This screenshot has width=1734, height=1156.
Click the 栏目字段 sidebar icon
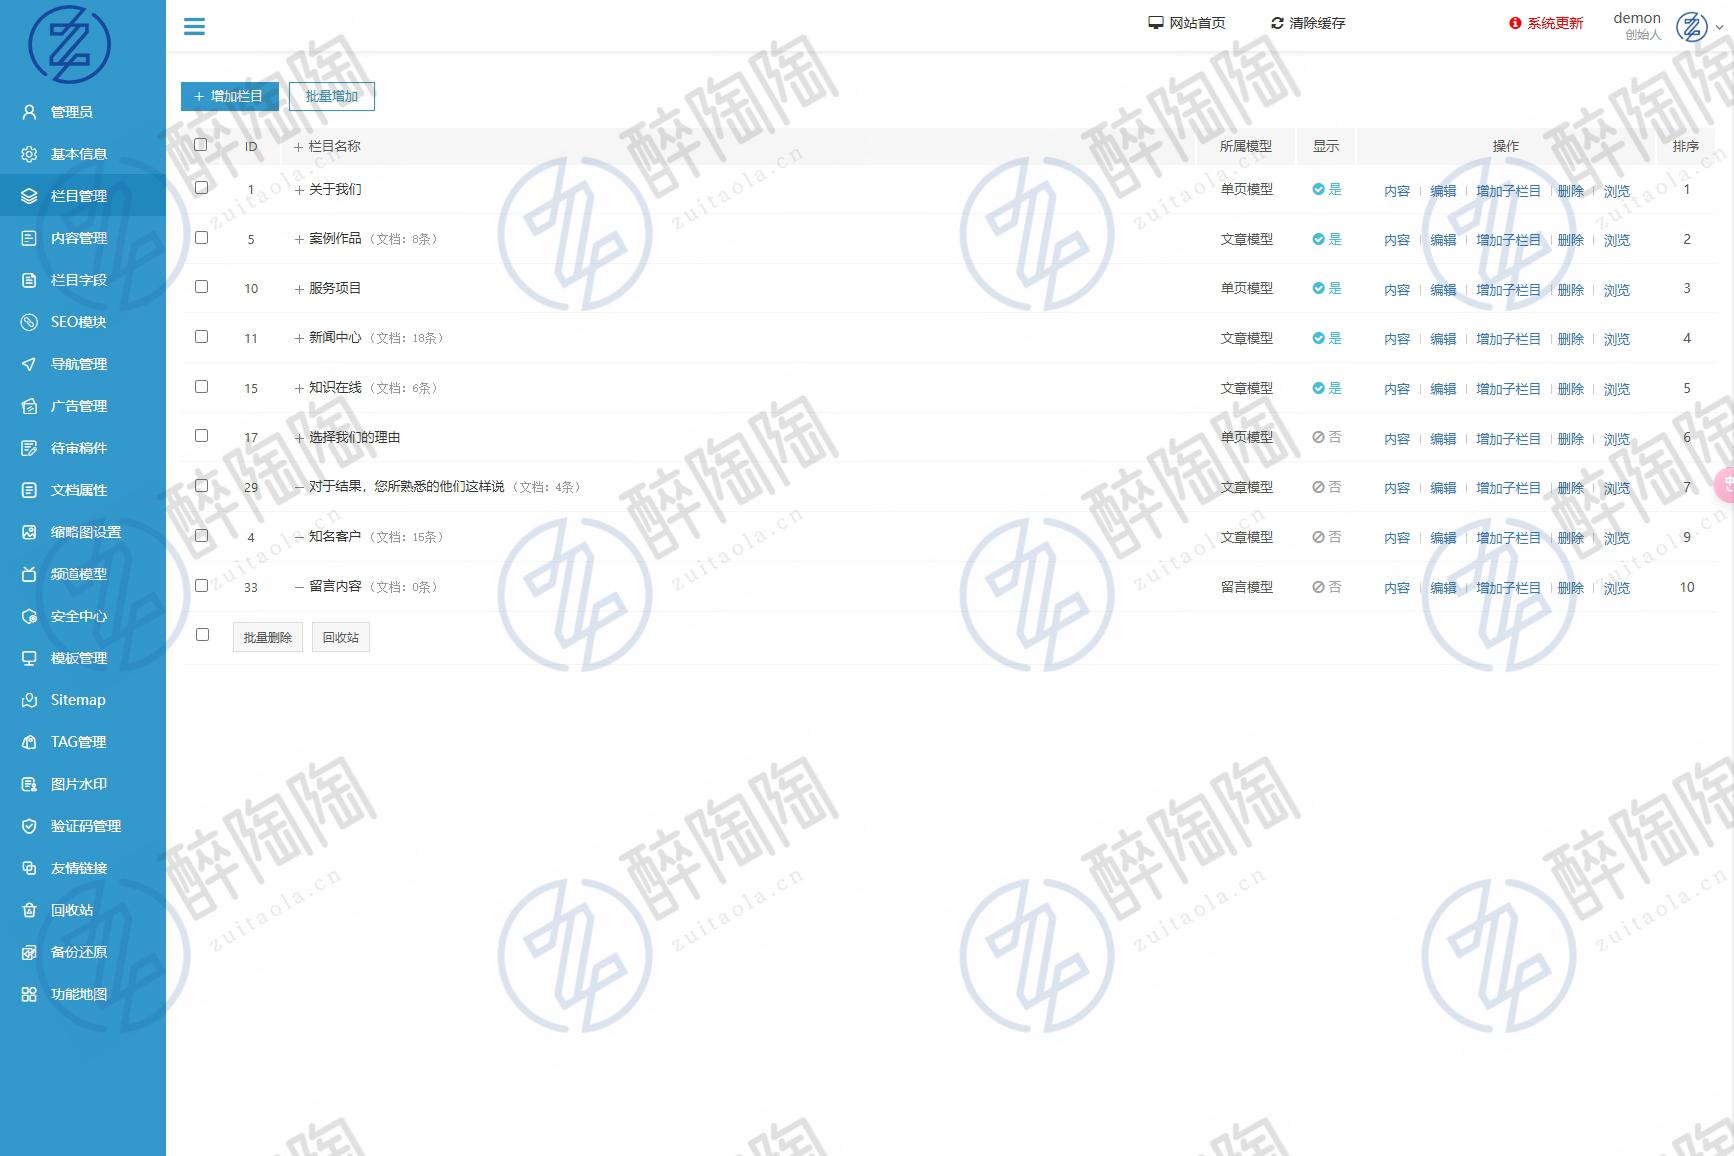coord(29,280)
